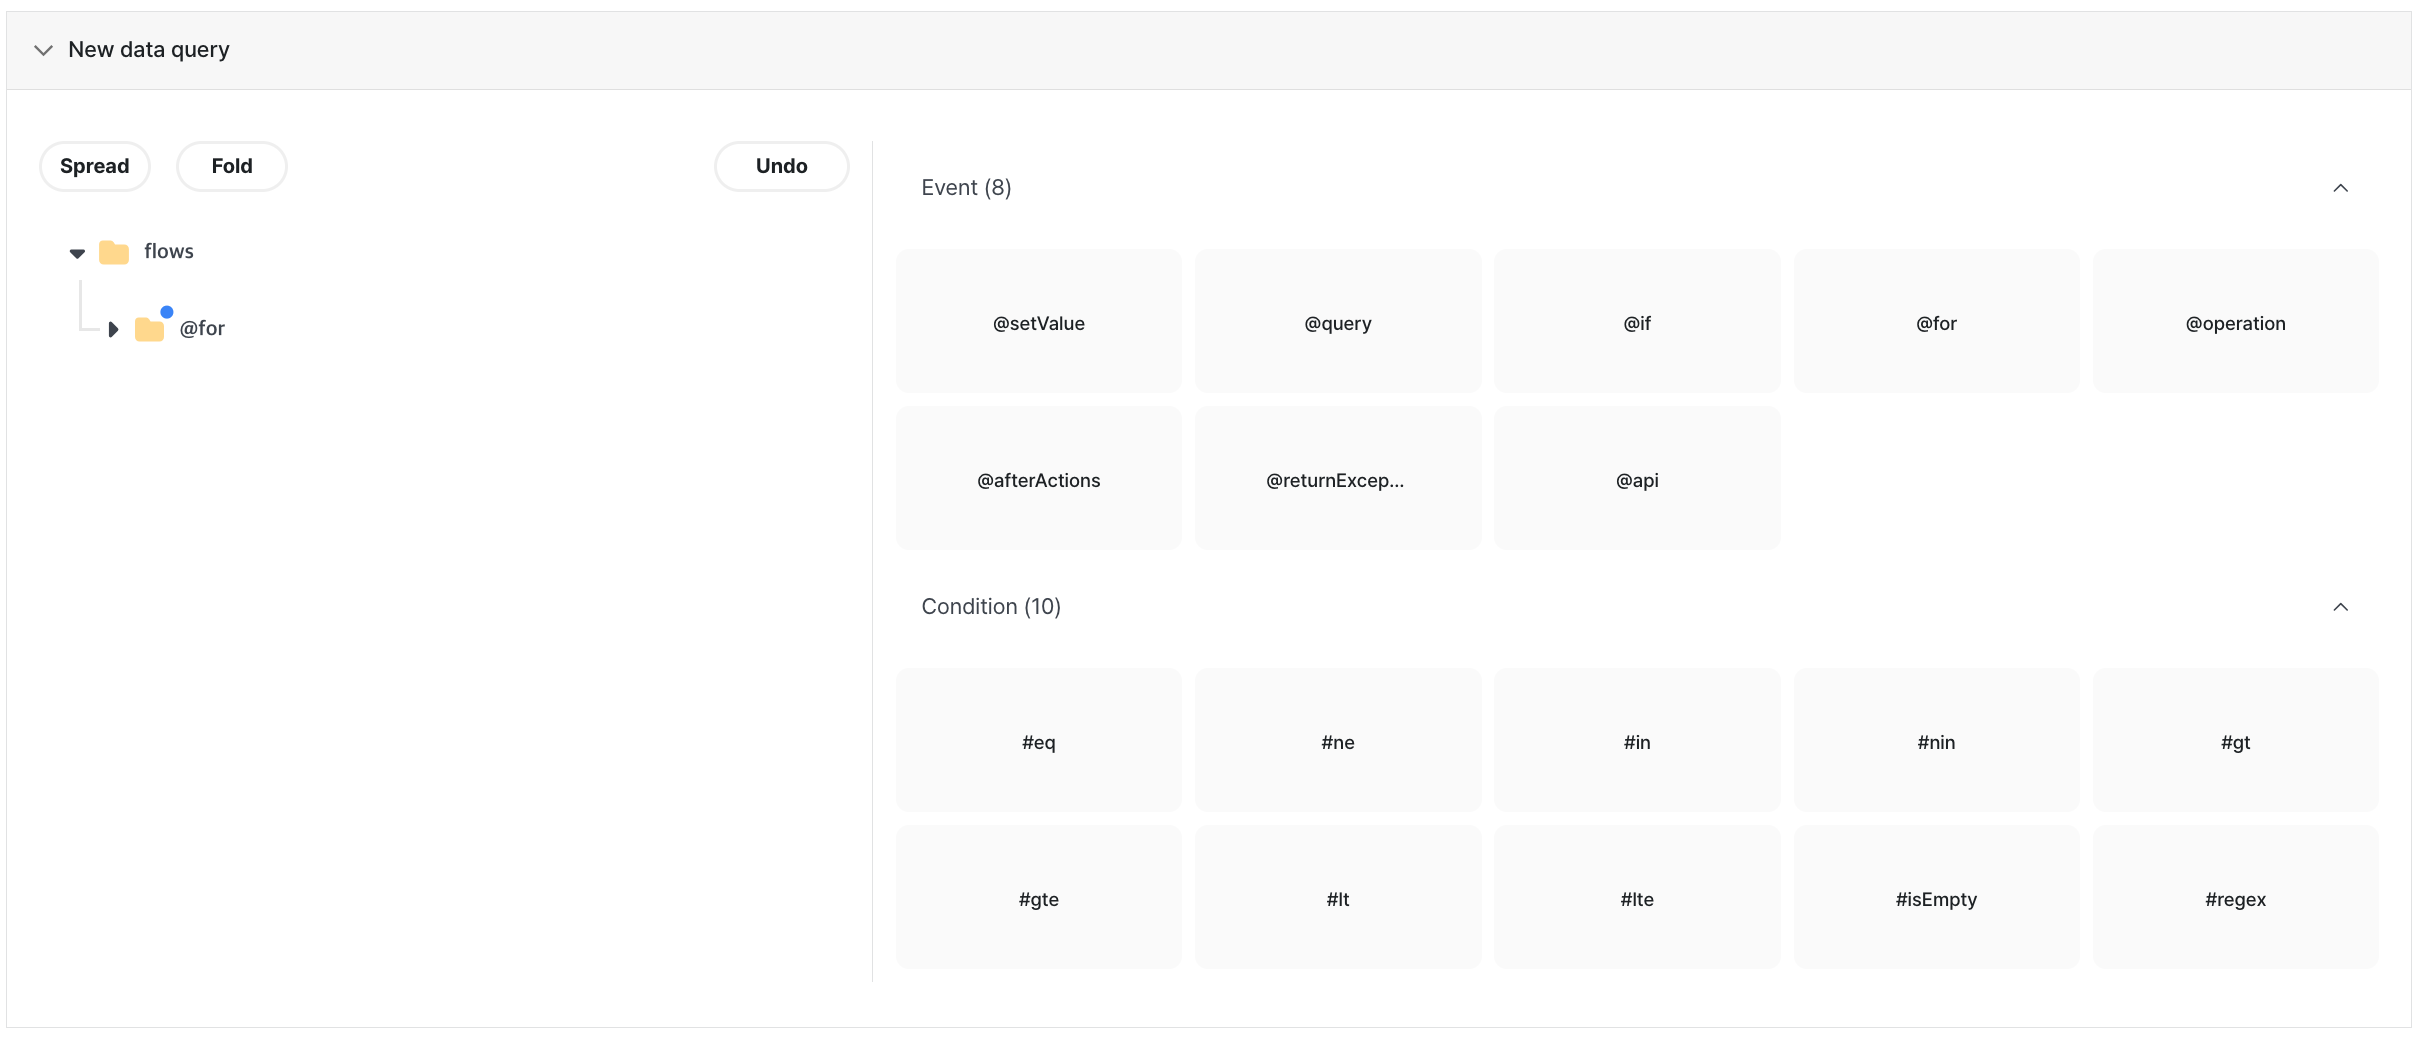Collapse the New data query panel
2420x1038 pixels.
(43, 50)
